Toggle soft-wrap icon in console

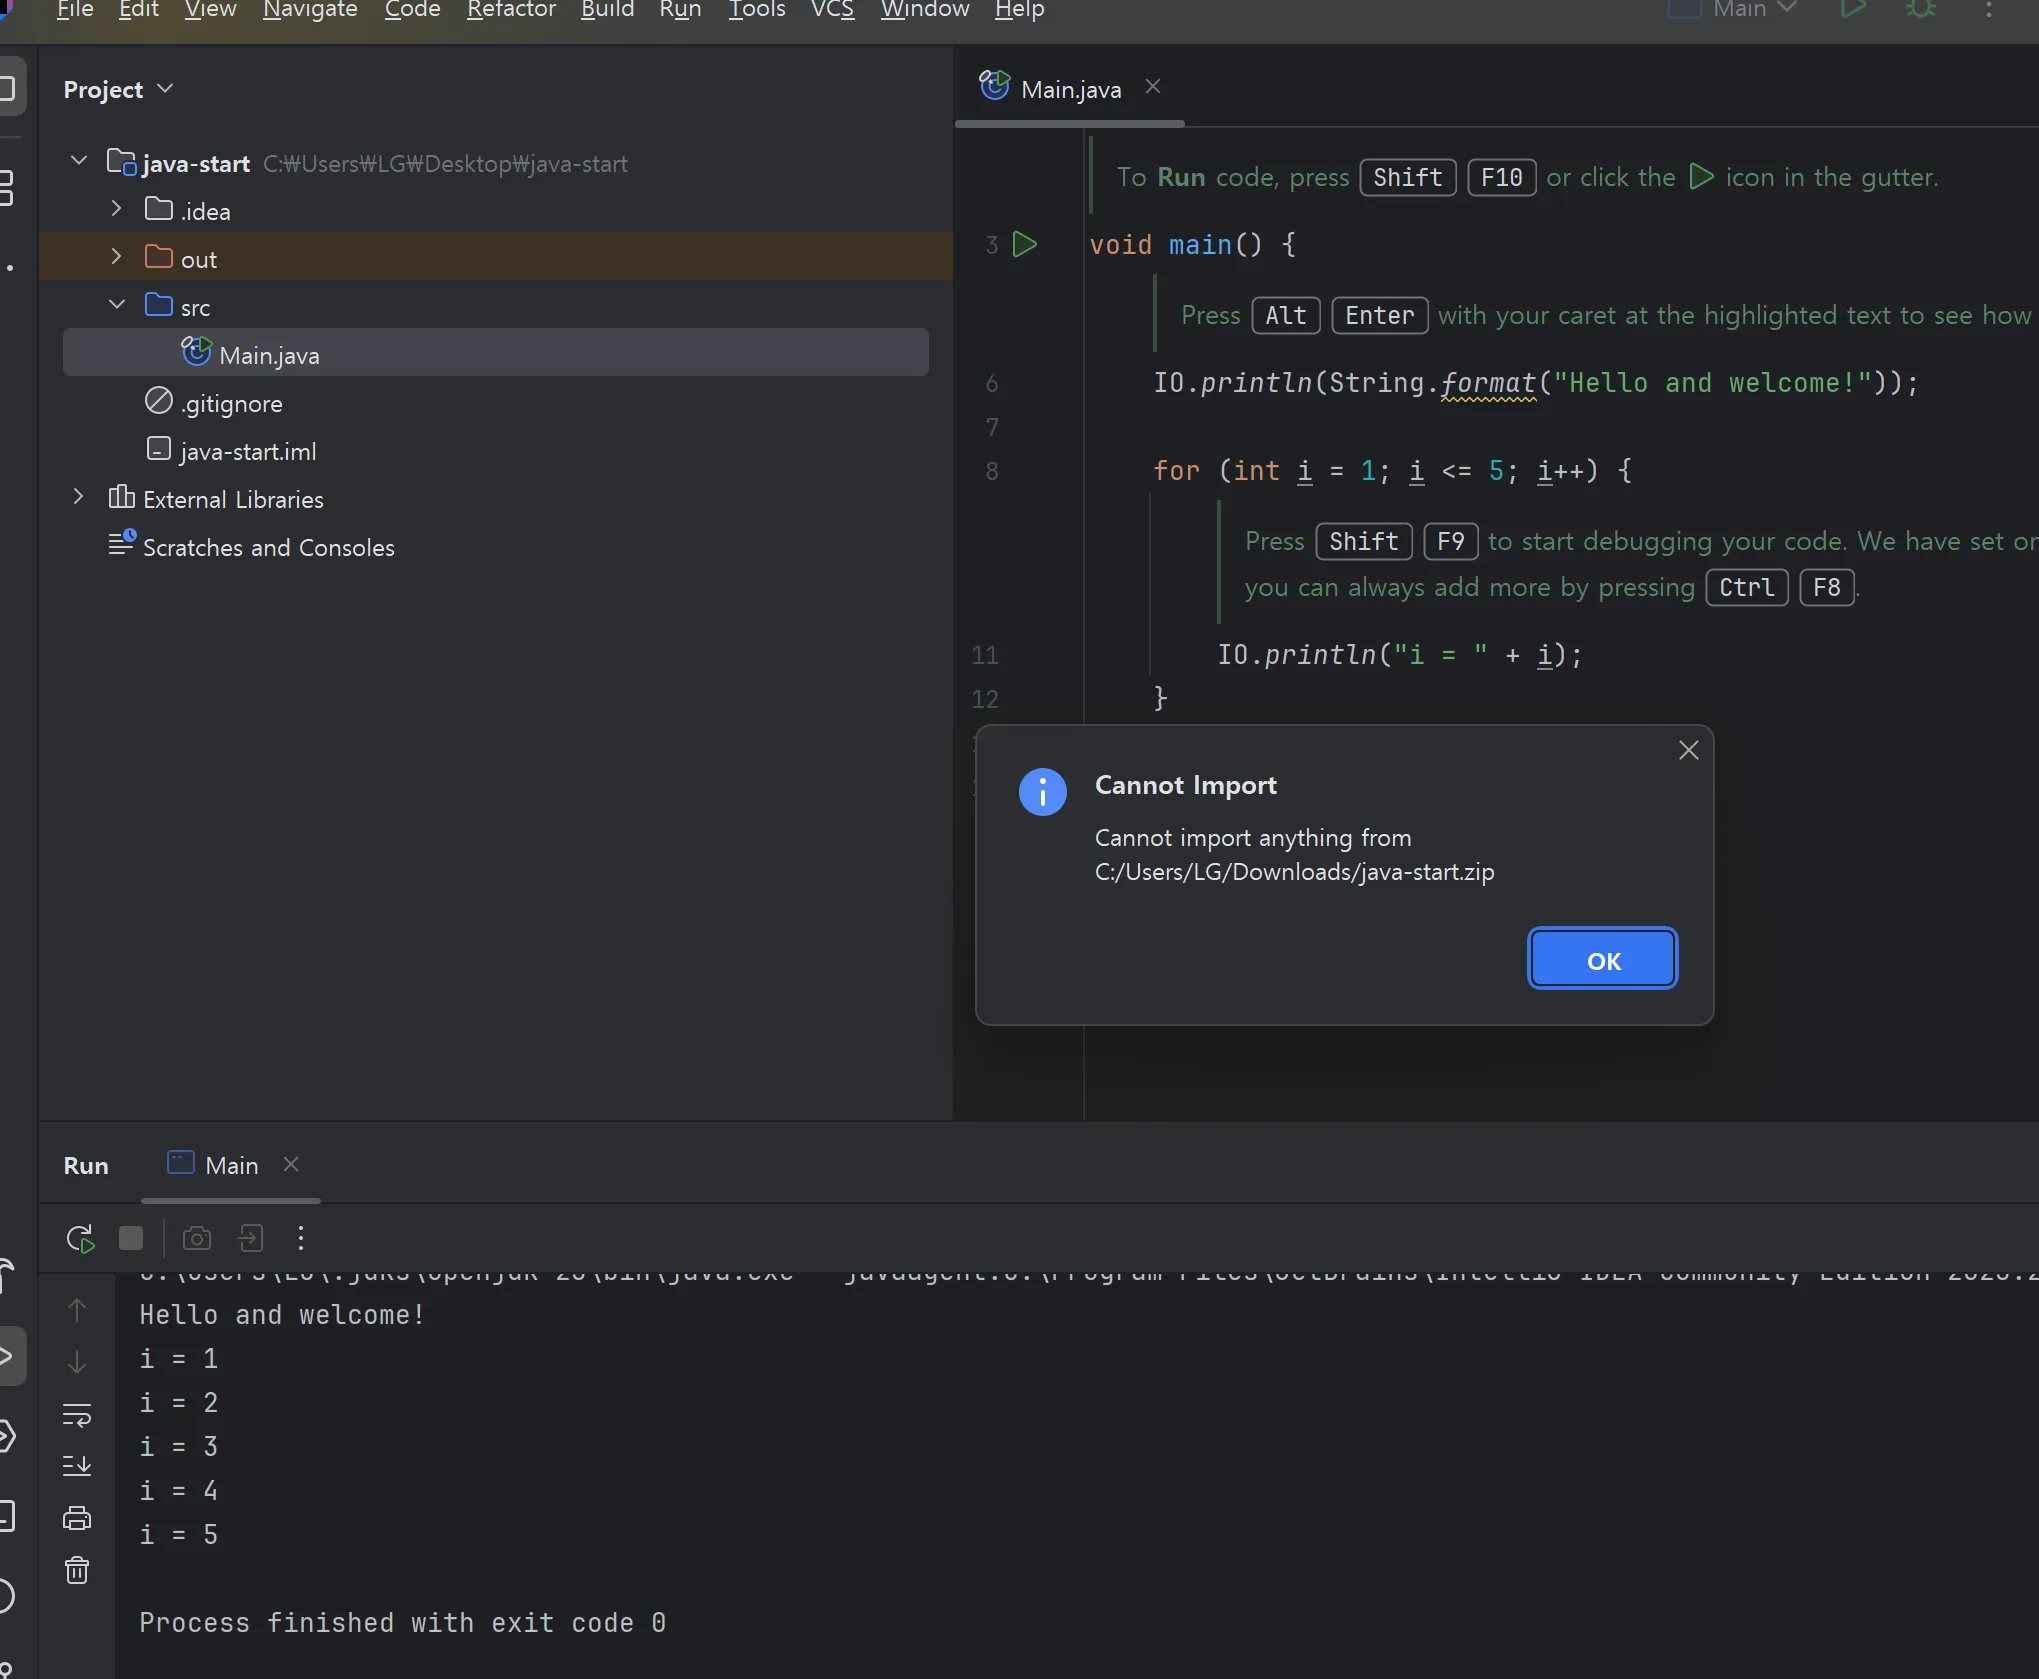[77, 1414]
